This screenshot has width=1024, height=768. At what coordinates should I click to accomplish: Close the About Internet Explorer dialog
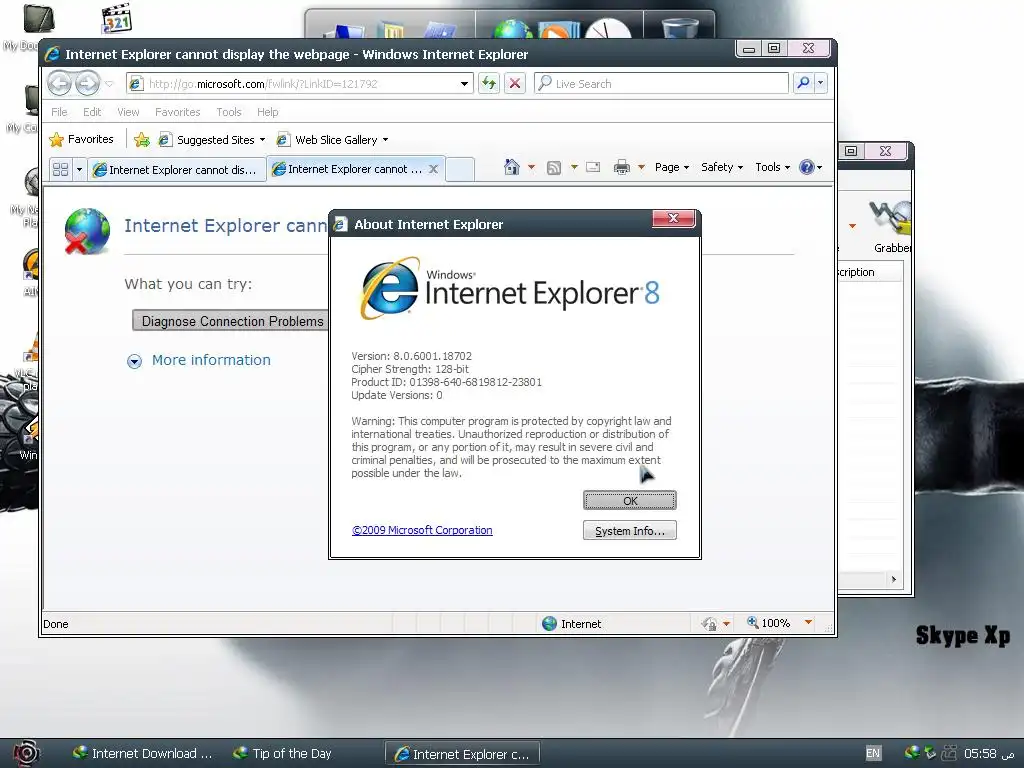click(673, 218)
